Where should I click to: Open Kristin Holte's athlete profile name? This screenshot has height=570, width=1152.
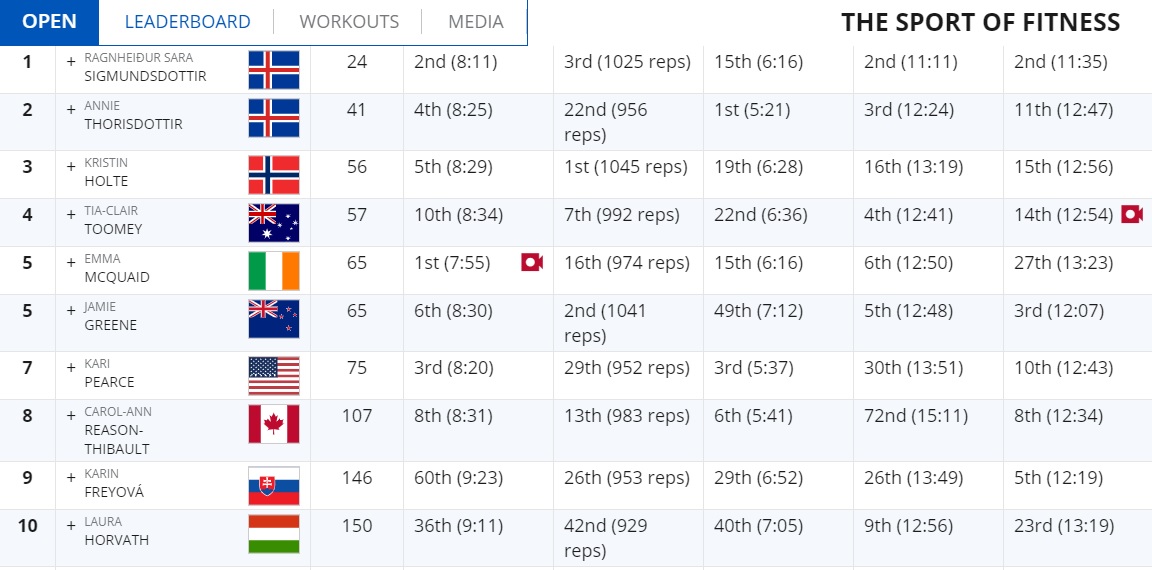click(x=107, y=172)
